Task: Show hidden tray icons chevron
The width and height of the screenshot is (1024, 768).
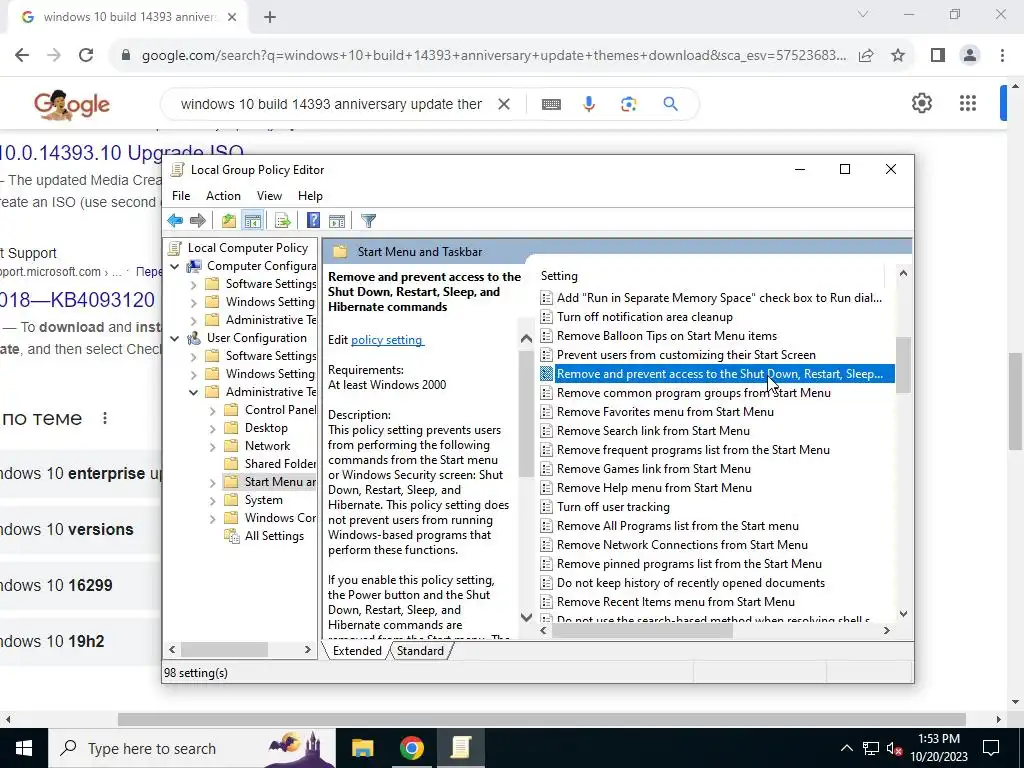Action: (846, 748)
